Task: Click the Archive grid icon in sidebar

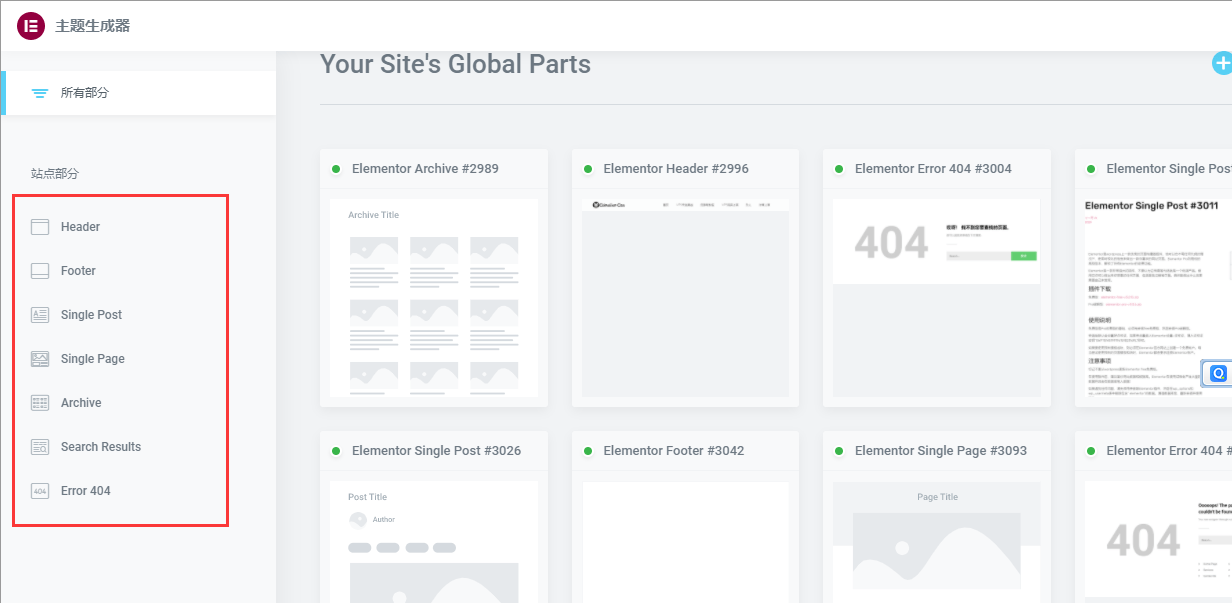Action: (40, 403)
